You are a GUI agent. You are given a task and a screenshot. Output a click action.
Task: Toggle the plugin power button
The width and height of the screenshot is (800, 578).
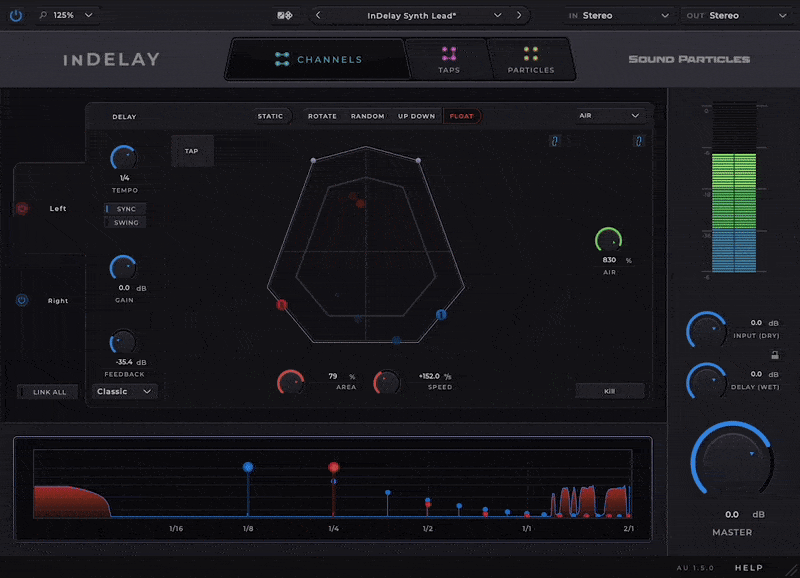pyautogui.click(x=16, y=15)
